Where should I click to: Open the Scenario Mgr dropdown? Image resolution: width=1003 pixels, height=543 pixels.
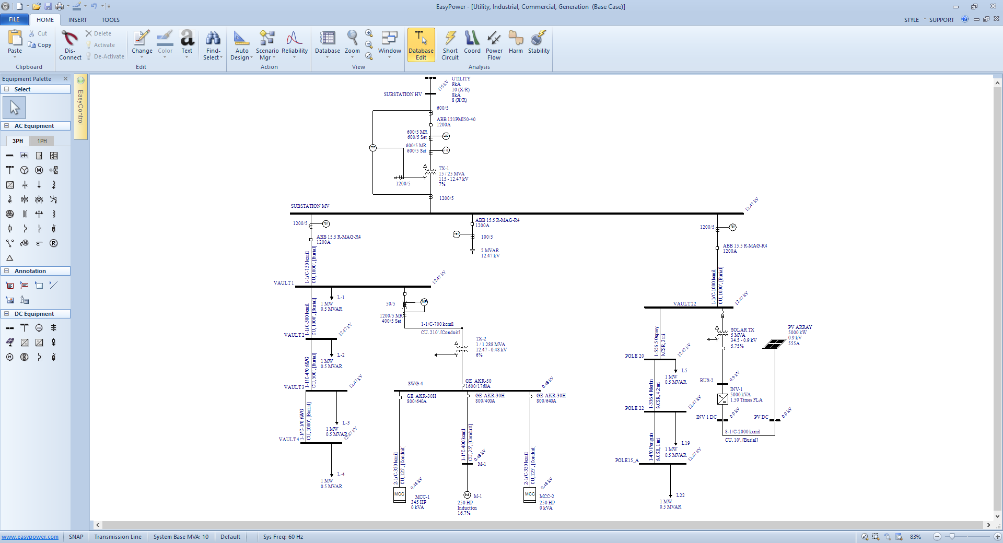(267, 45)
